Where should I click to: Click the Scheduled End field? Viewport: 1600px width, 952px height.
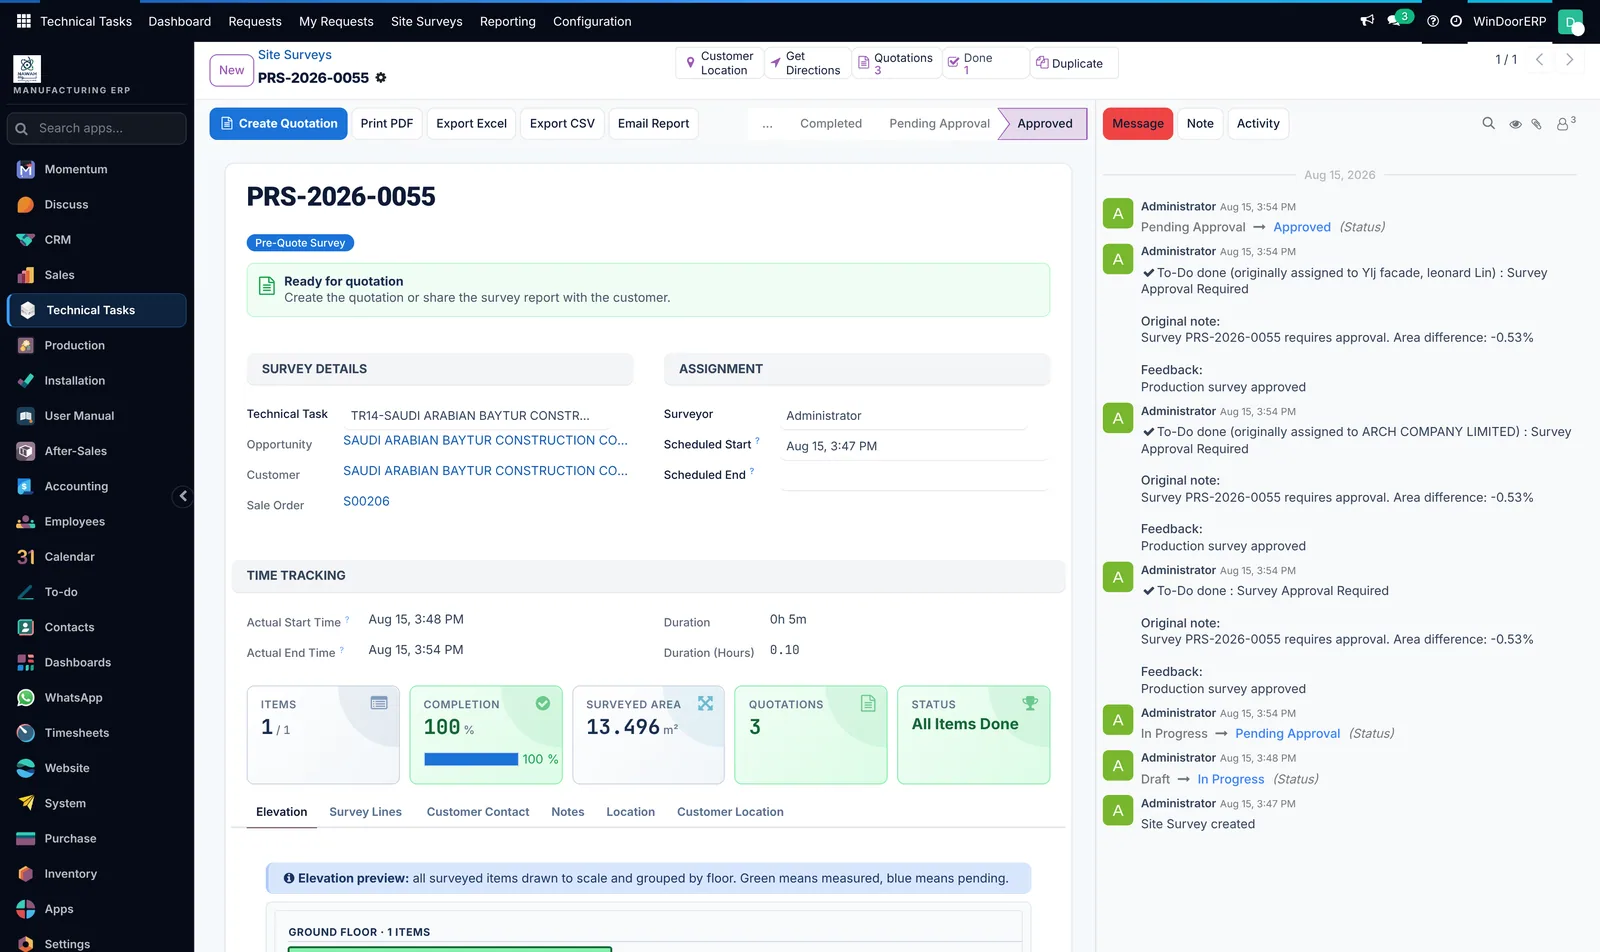[914, 476]
